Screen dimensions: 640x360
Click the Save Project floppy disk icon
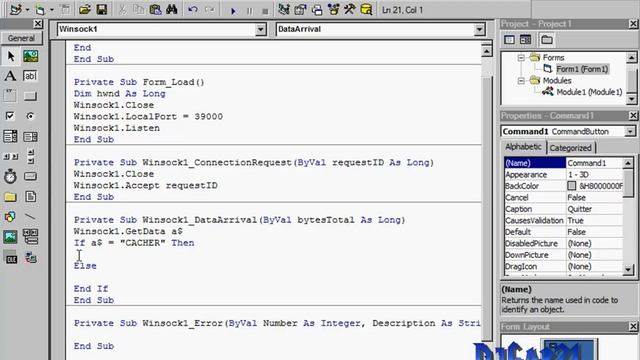[x=102, y=9]
